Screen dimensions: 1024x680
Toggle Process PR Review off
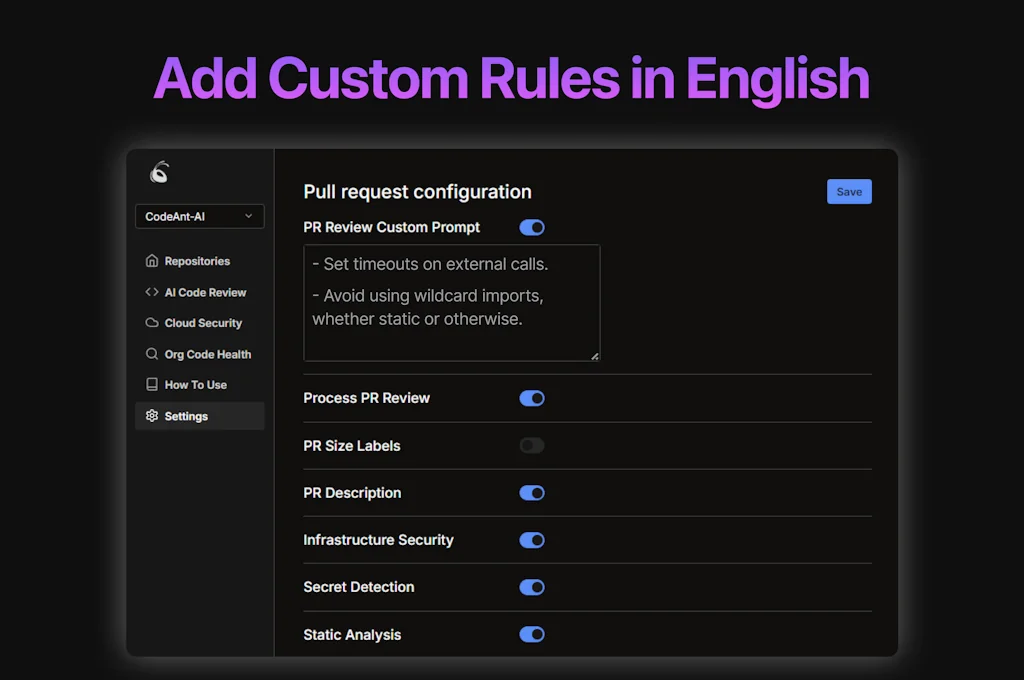532,398
